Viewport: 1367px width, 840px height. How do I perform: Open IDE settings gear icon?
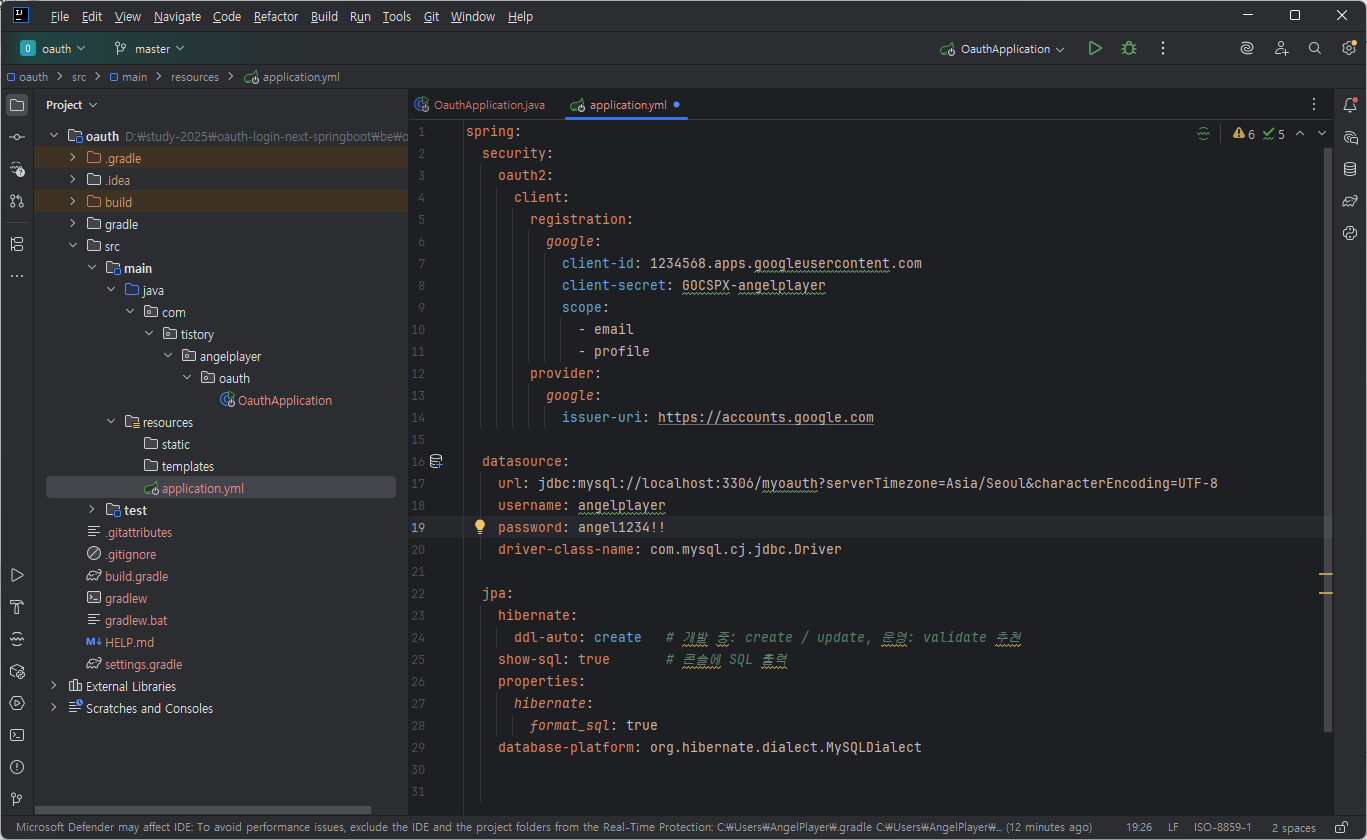coord(1349,48)
